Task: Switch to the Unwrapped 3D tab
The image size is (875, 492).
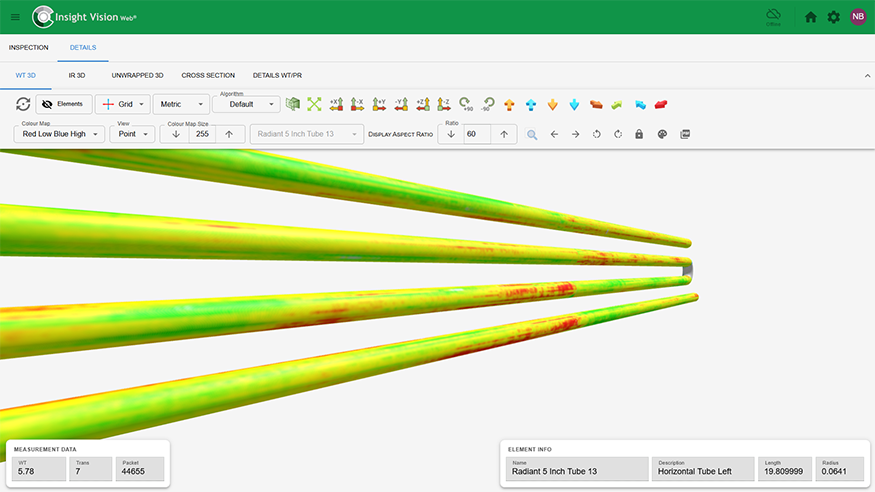Action: tap(137, 75)
